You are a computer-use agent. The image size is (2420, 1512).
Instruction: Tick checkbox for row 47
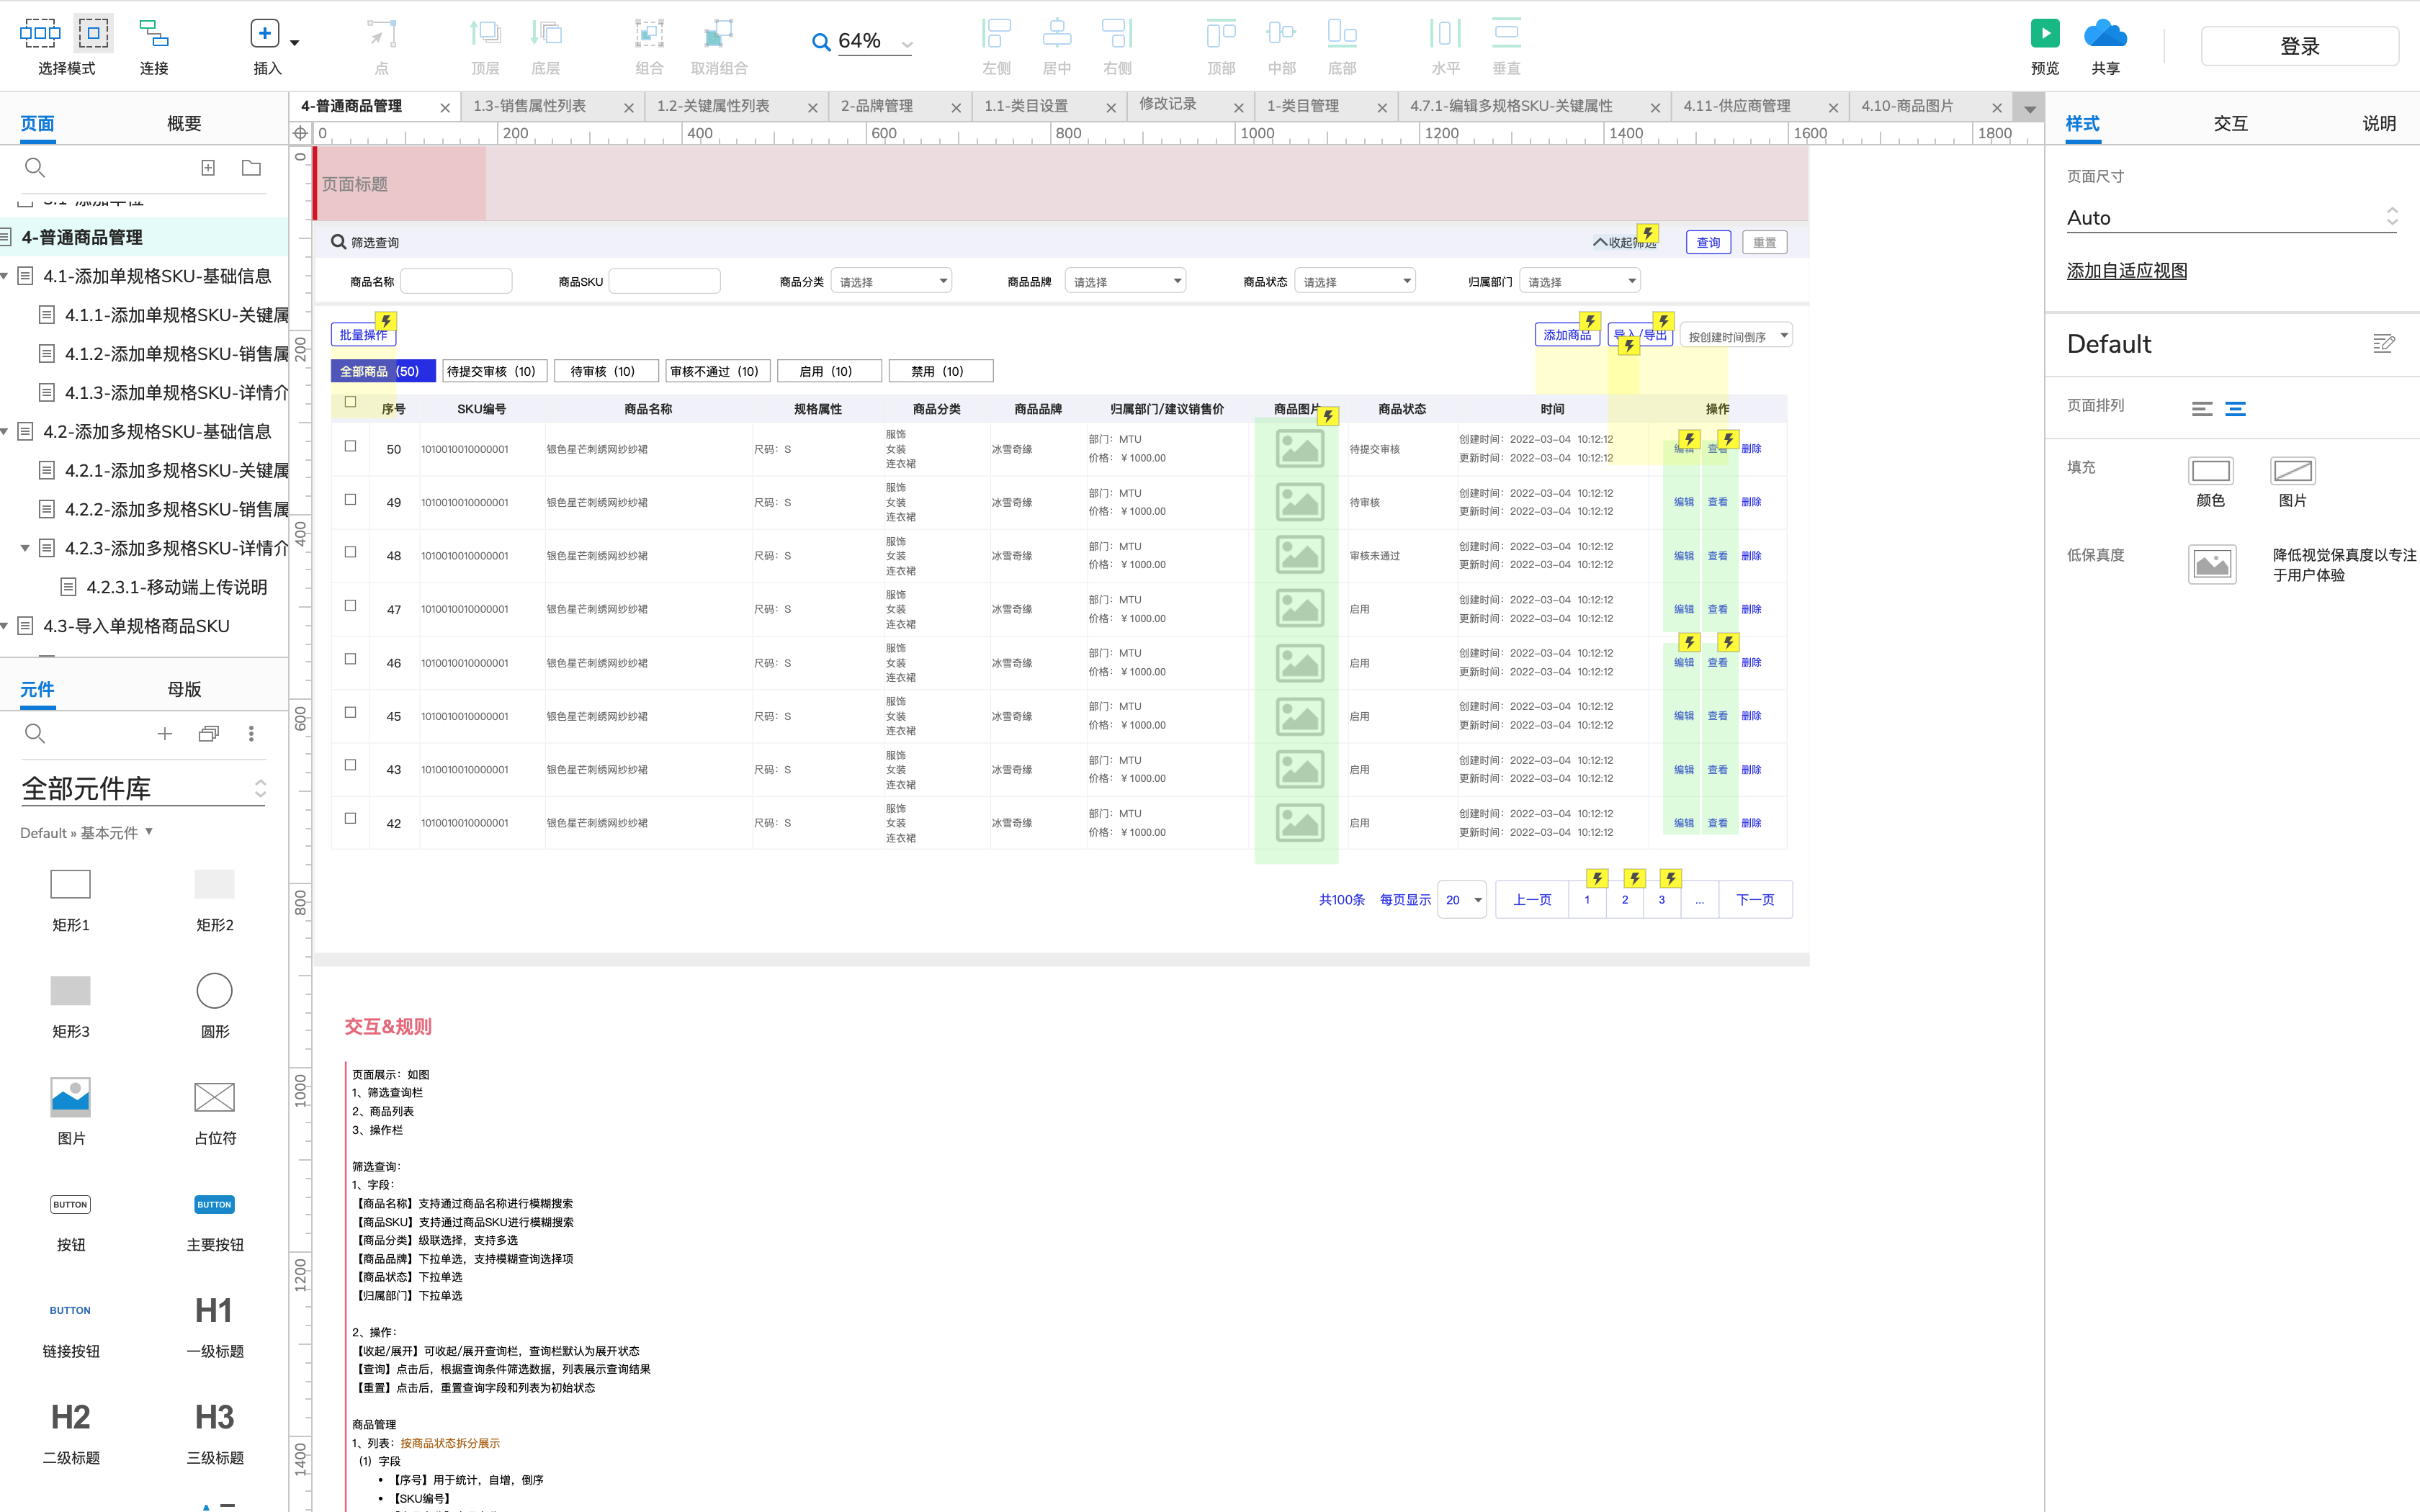350,605
